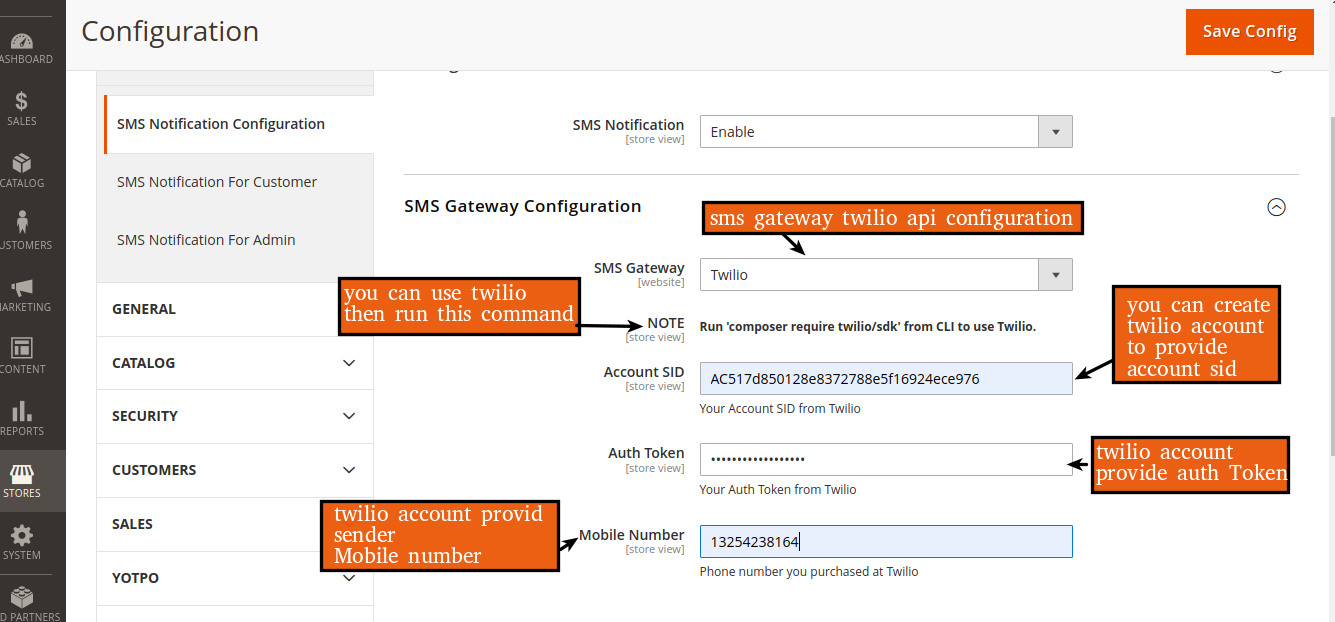Open the System gear icon

[x=22, y=537]
